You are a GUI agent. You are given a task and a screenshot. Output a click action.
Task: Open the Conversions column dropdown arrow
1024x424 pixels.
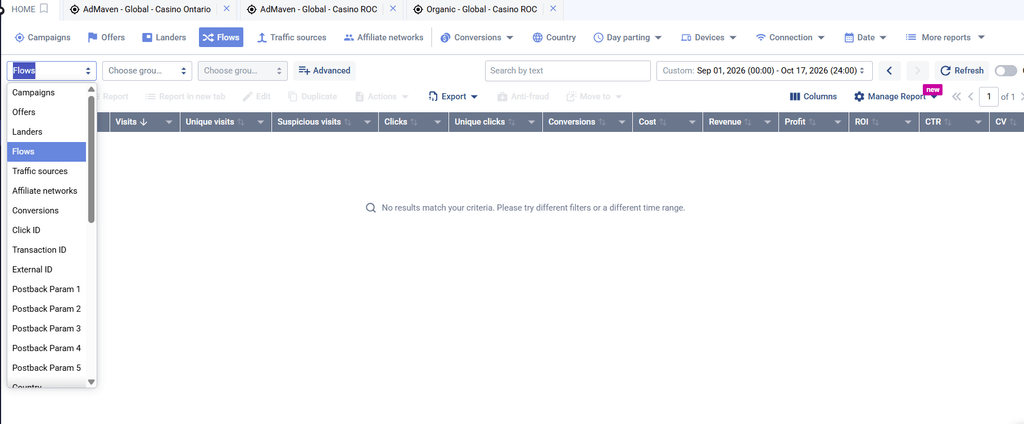coord(623,122)
